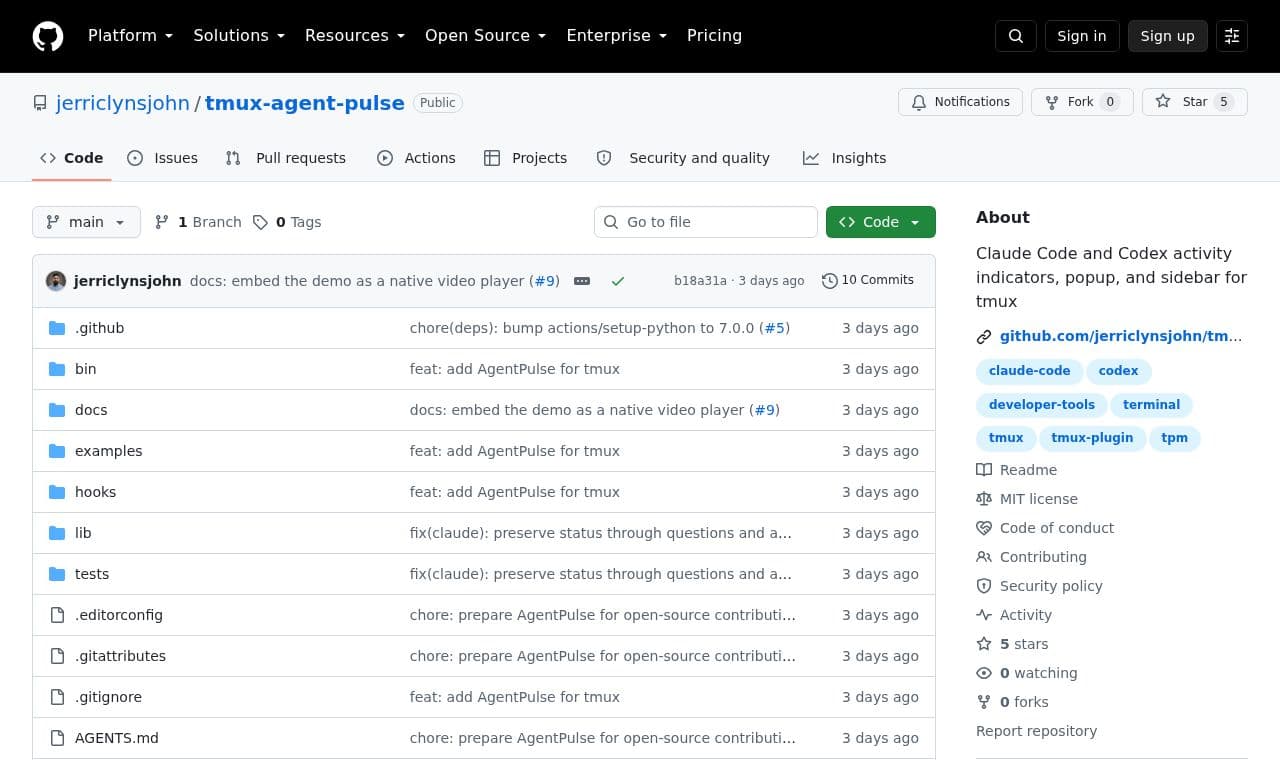Fork this repository
This screenshot has height=760, width=1280.
1082,102
